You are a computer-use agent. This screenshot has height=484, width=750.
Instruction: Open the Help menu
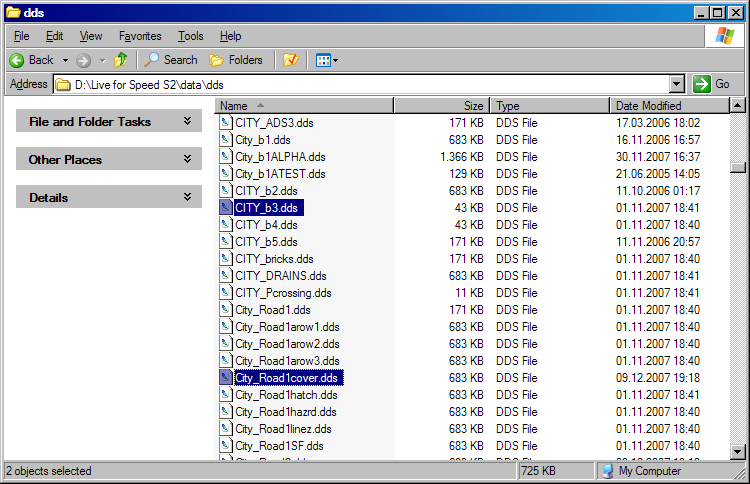231,36
